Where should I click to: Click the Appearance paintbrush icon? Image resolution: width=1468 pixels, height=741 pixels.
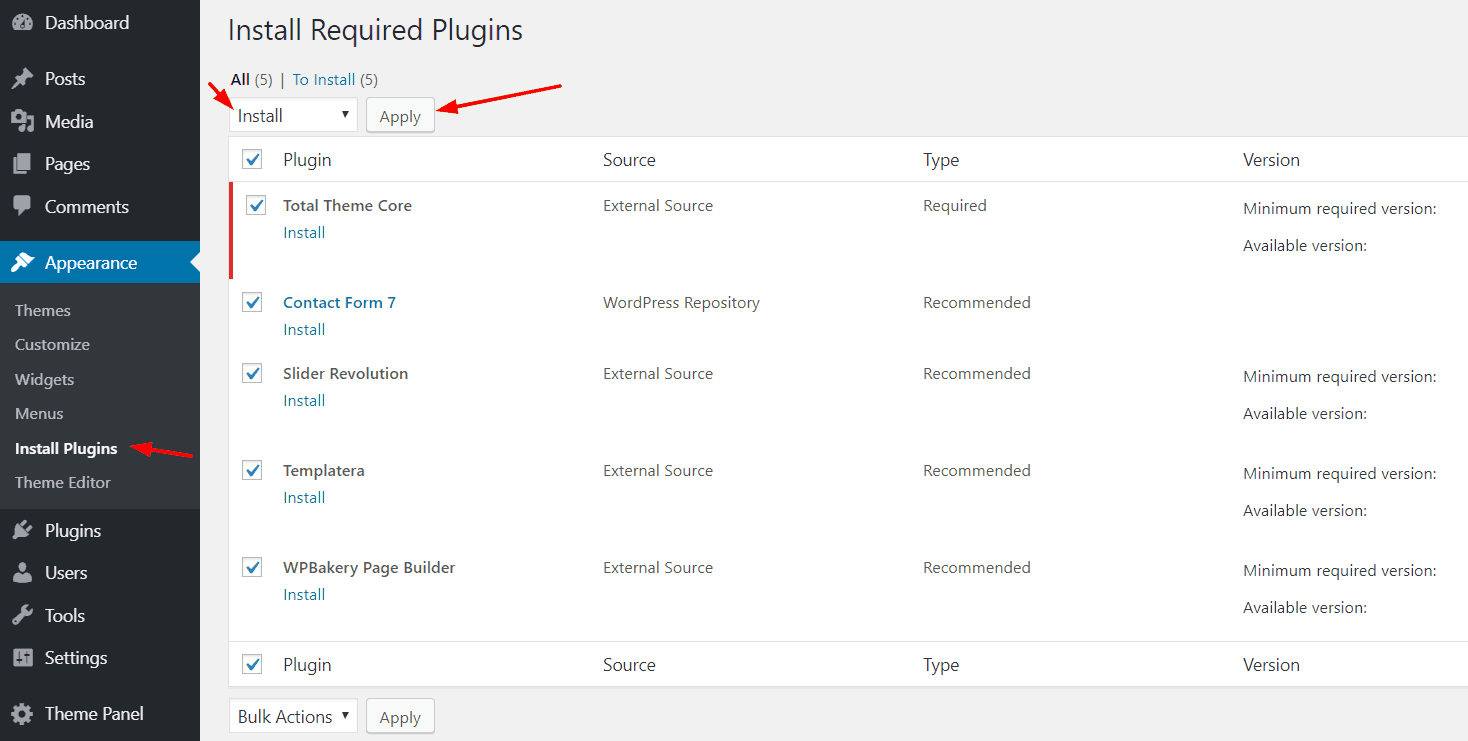coord(22,263)
